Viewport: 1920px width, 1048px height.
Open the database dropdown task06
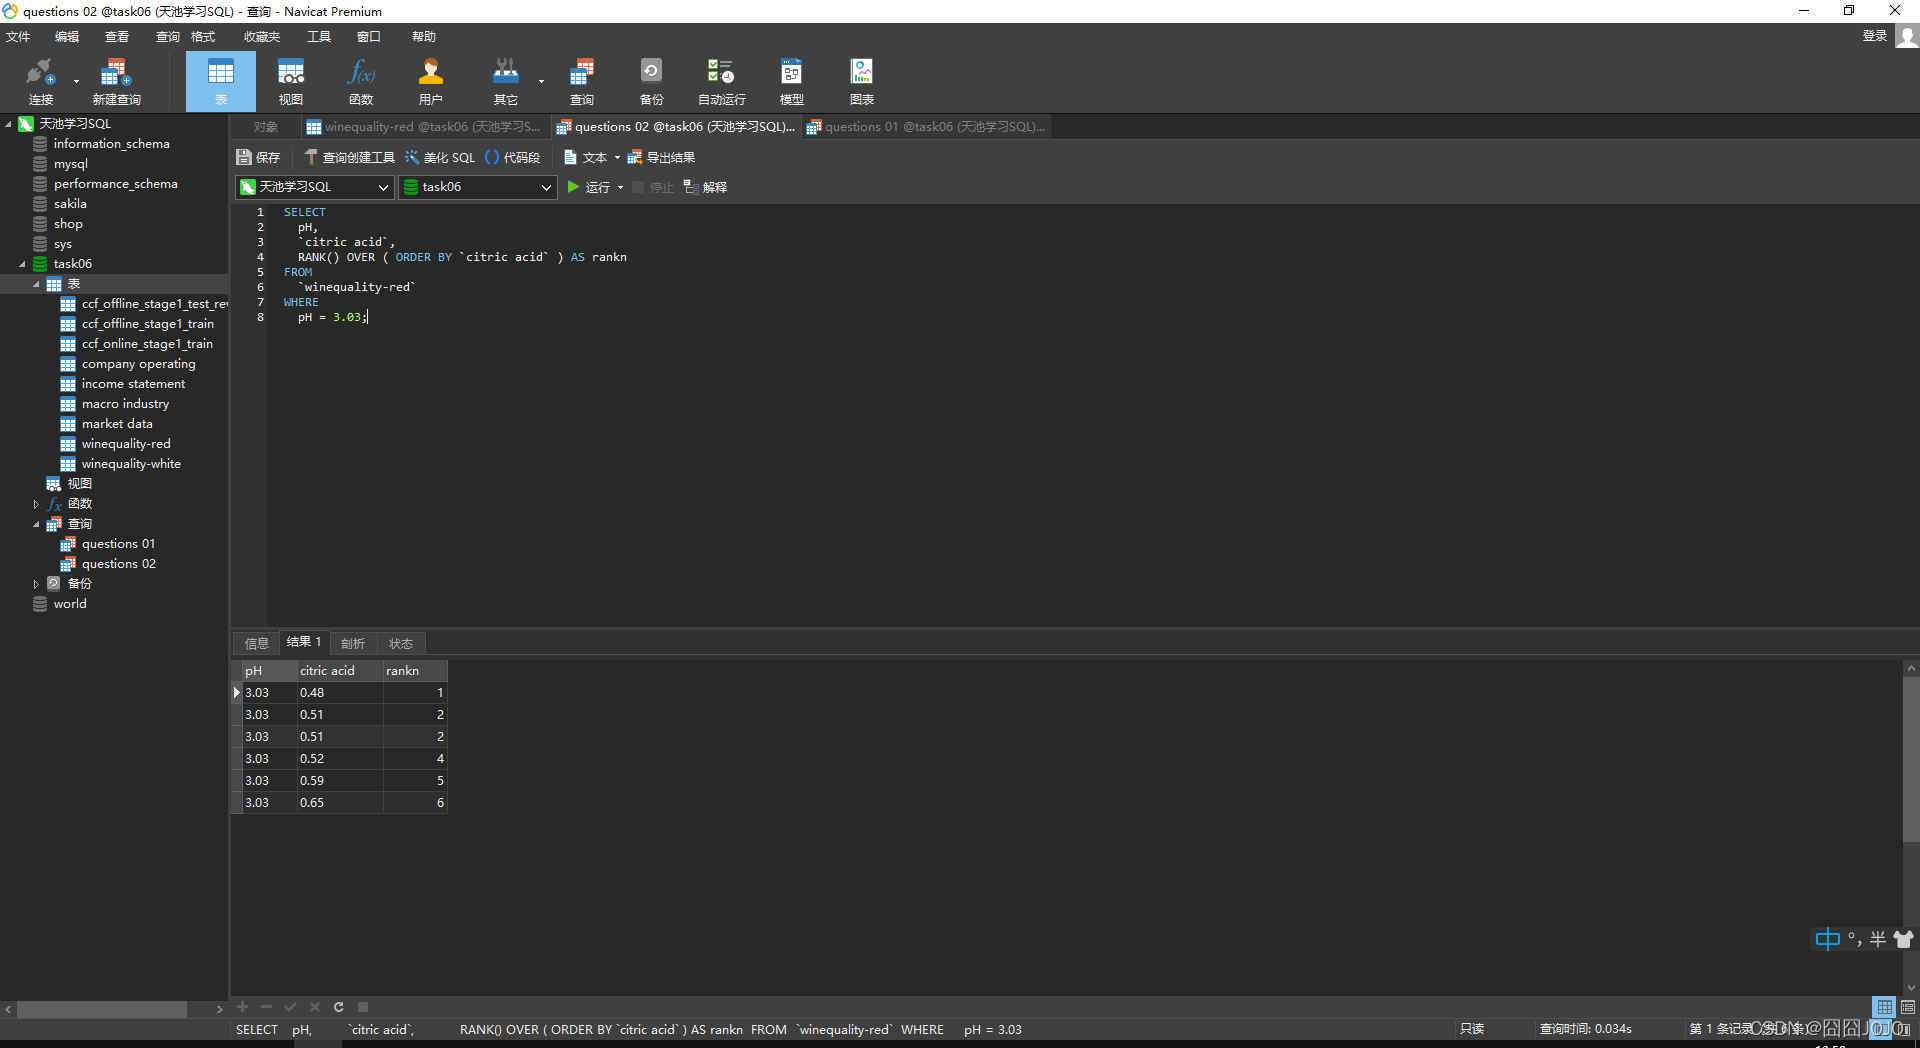pyautogui.click(x=478, y=187)
